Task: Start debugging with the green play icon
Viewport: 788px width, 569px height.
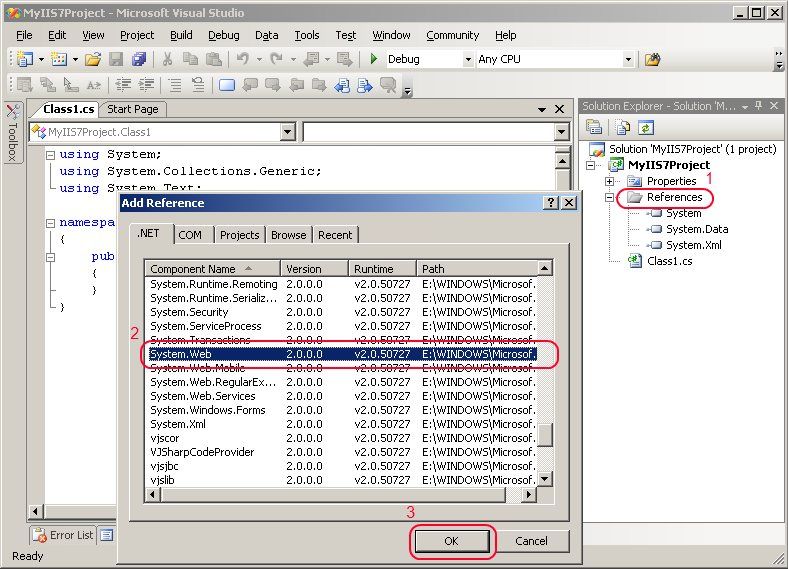Action: click(373, 59)
